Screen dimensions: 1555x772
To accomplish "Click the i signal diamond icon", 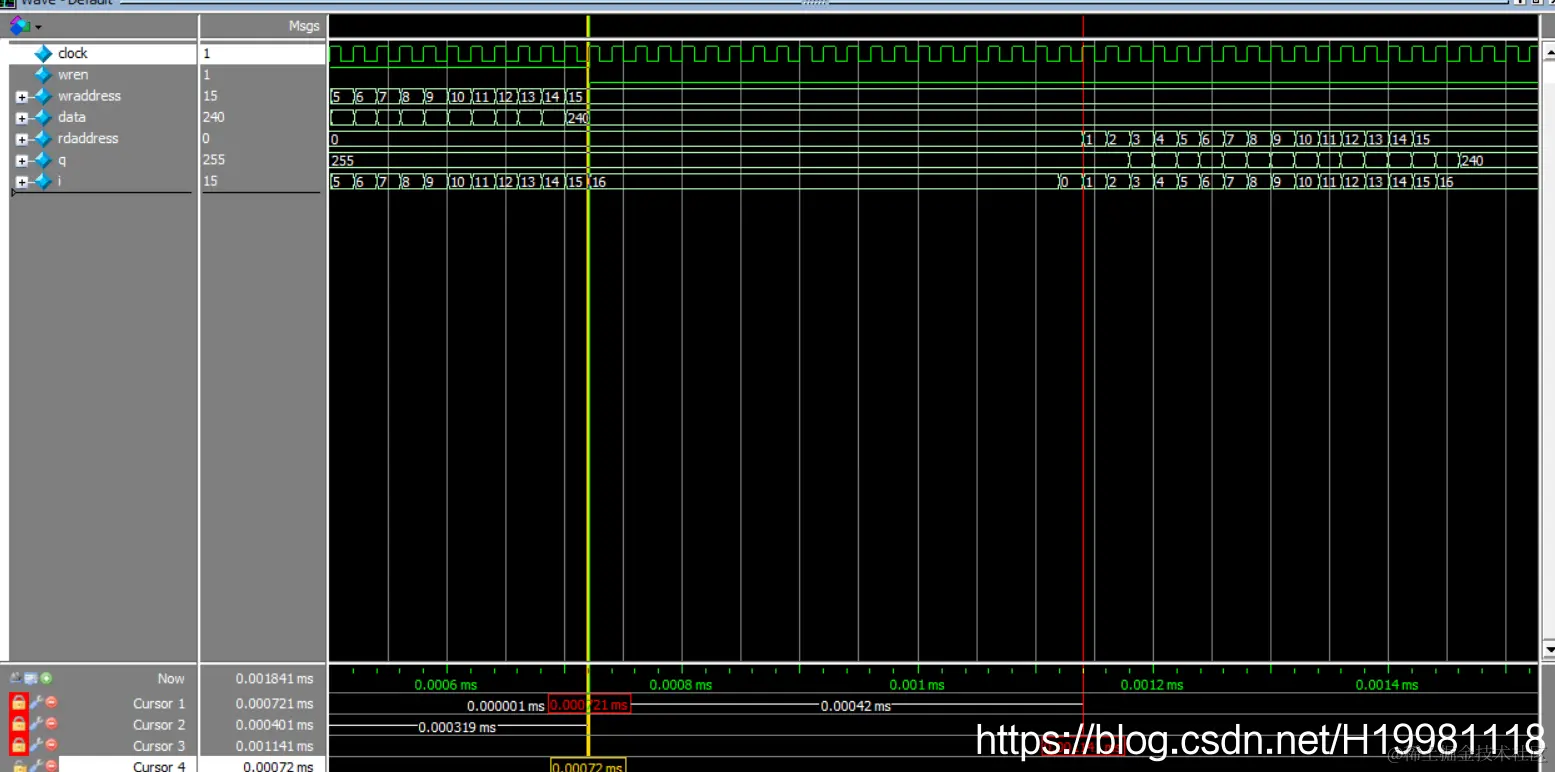I will tap(43, 181).
